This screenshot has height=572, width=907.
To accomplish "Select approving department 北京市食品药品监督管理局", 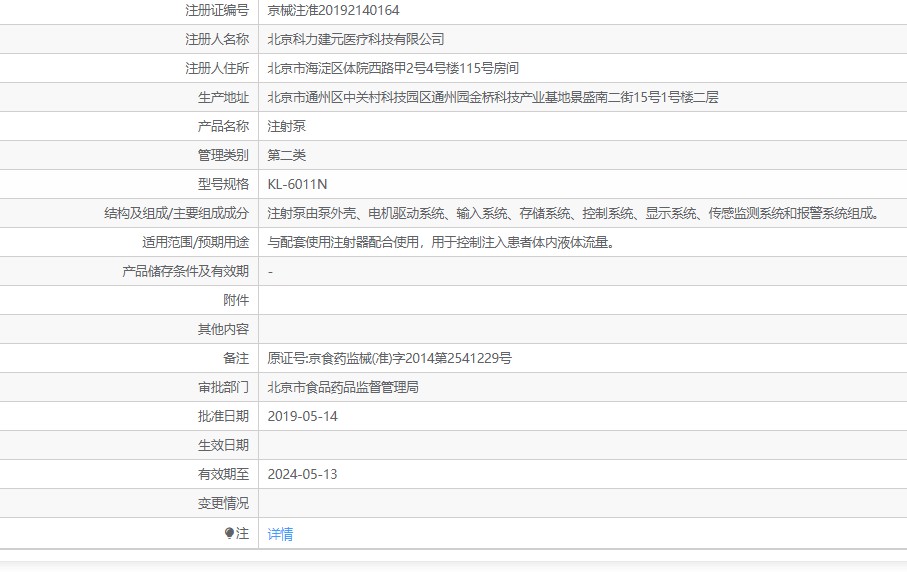I will (x=343, y=388).
